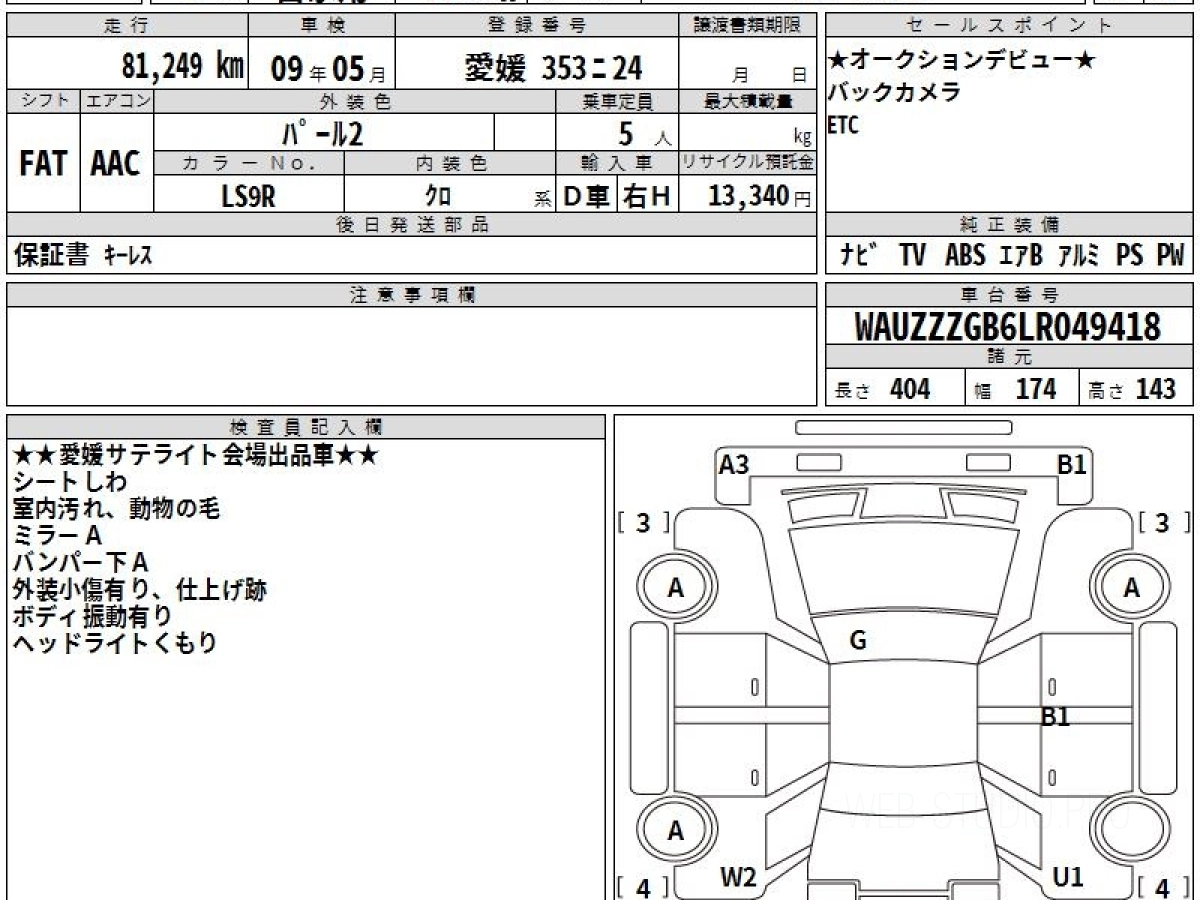The height and width of the screenshot is (900, 1200).
Task: Select the recycle deposit amount 13,340
Action: coord(748,196)
